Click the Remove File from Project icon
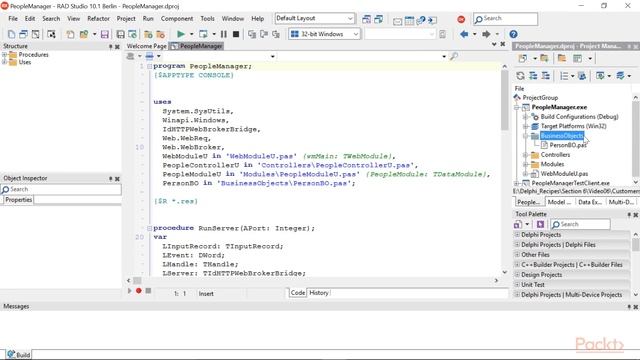This screenshot has height=360, width=640. [x=160, y=34]
